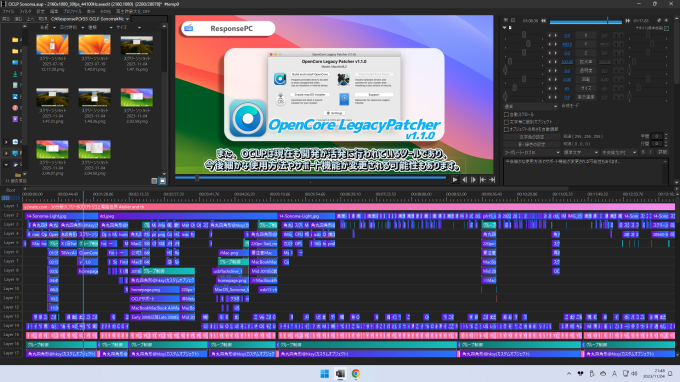The height and width of the screenshot is (382, 680).
Task: Click the X parameter button
Action: (585, 36)
